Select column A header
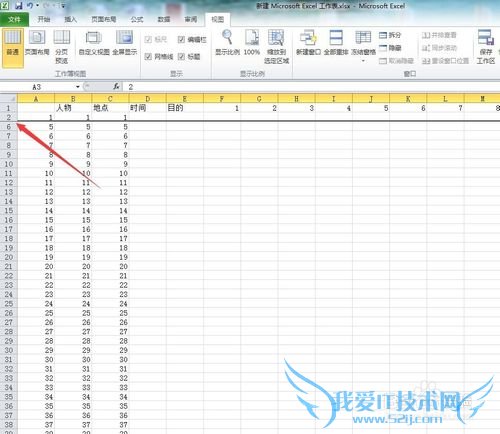 point(36,98)
